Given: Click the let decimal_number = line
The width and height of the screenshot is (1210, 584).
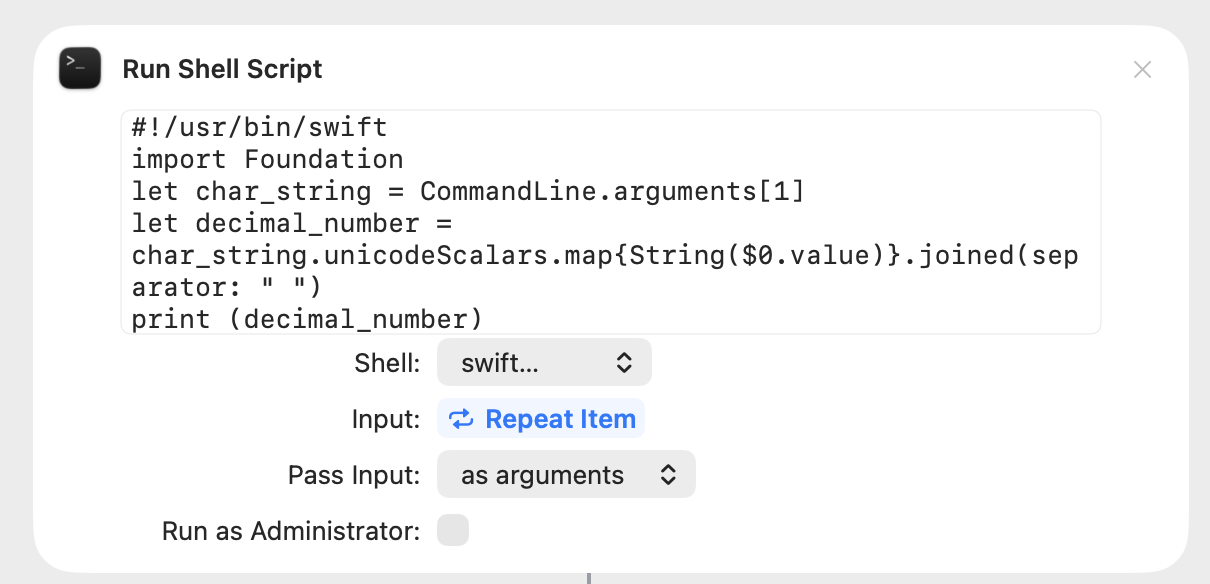Looking at the screenshot, I should click(292, 224).
